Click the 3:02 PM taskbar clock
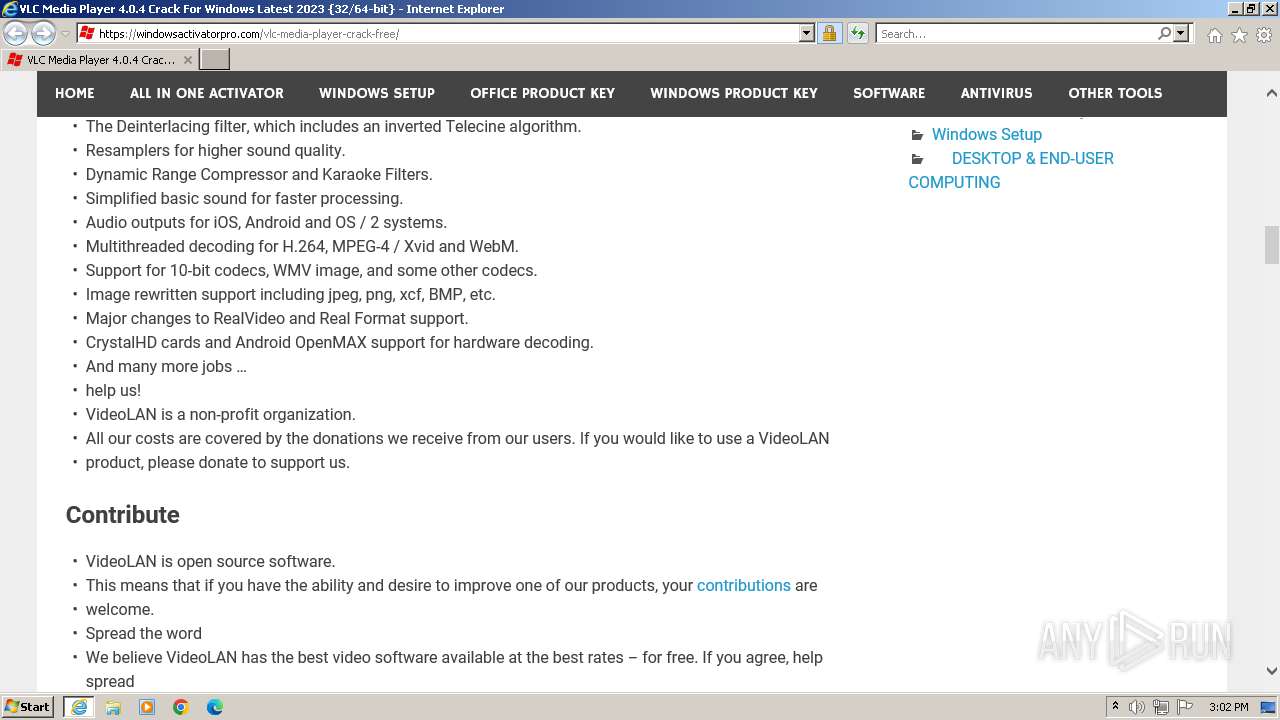1280x720 pixels. point(1229,707)
